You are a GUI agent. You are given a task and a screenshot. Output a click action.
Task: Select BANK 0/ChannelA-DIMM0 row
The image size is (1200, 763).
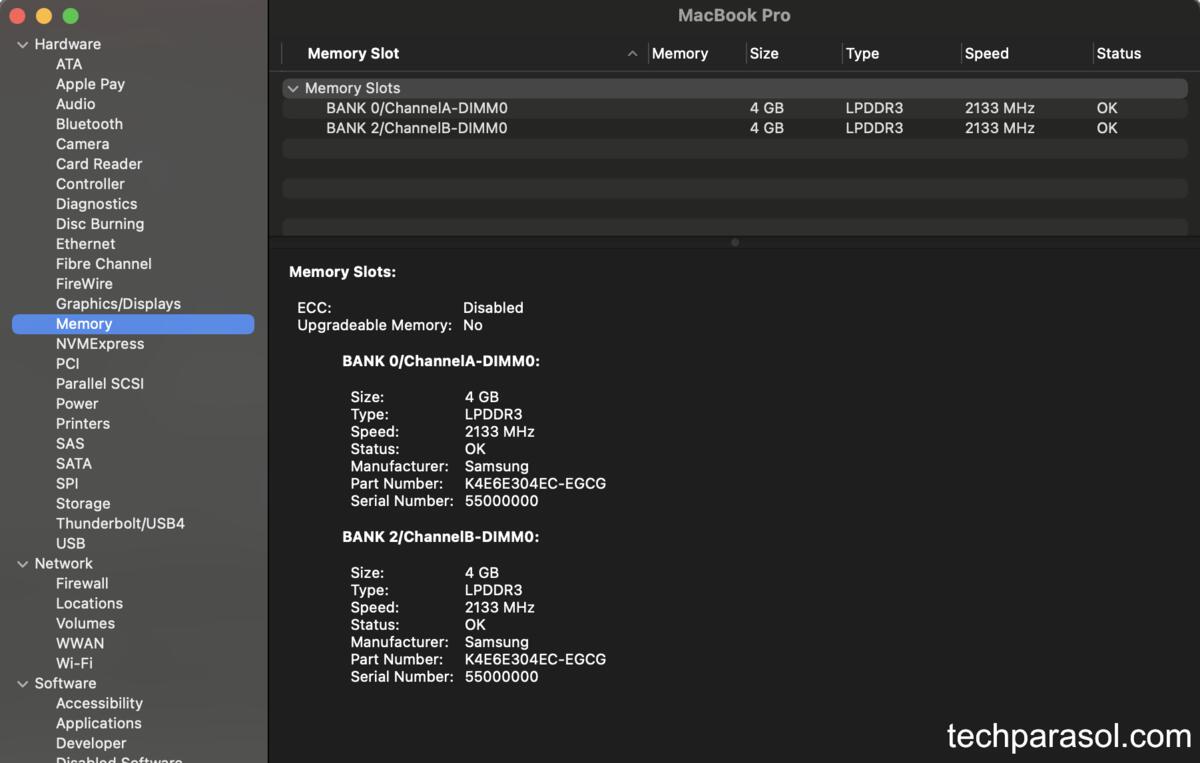(x=416, y=108)
